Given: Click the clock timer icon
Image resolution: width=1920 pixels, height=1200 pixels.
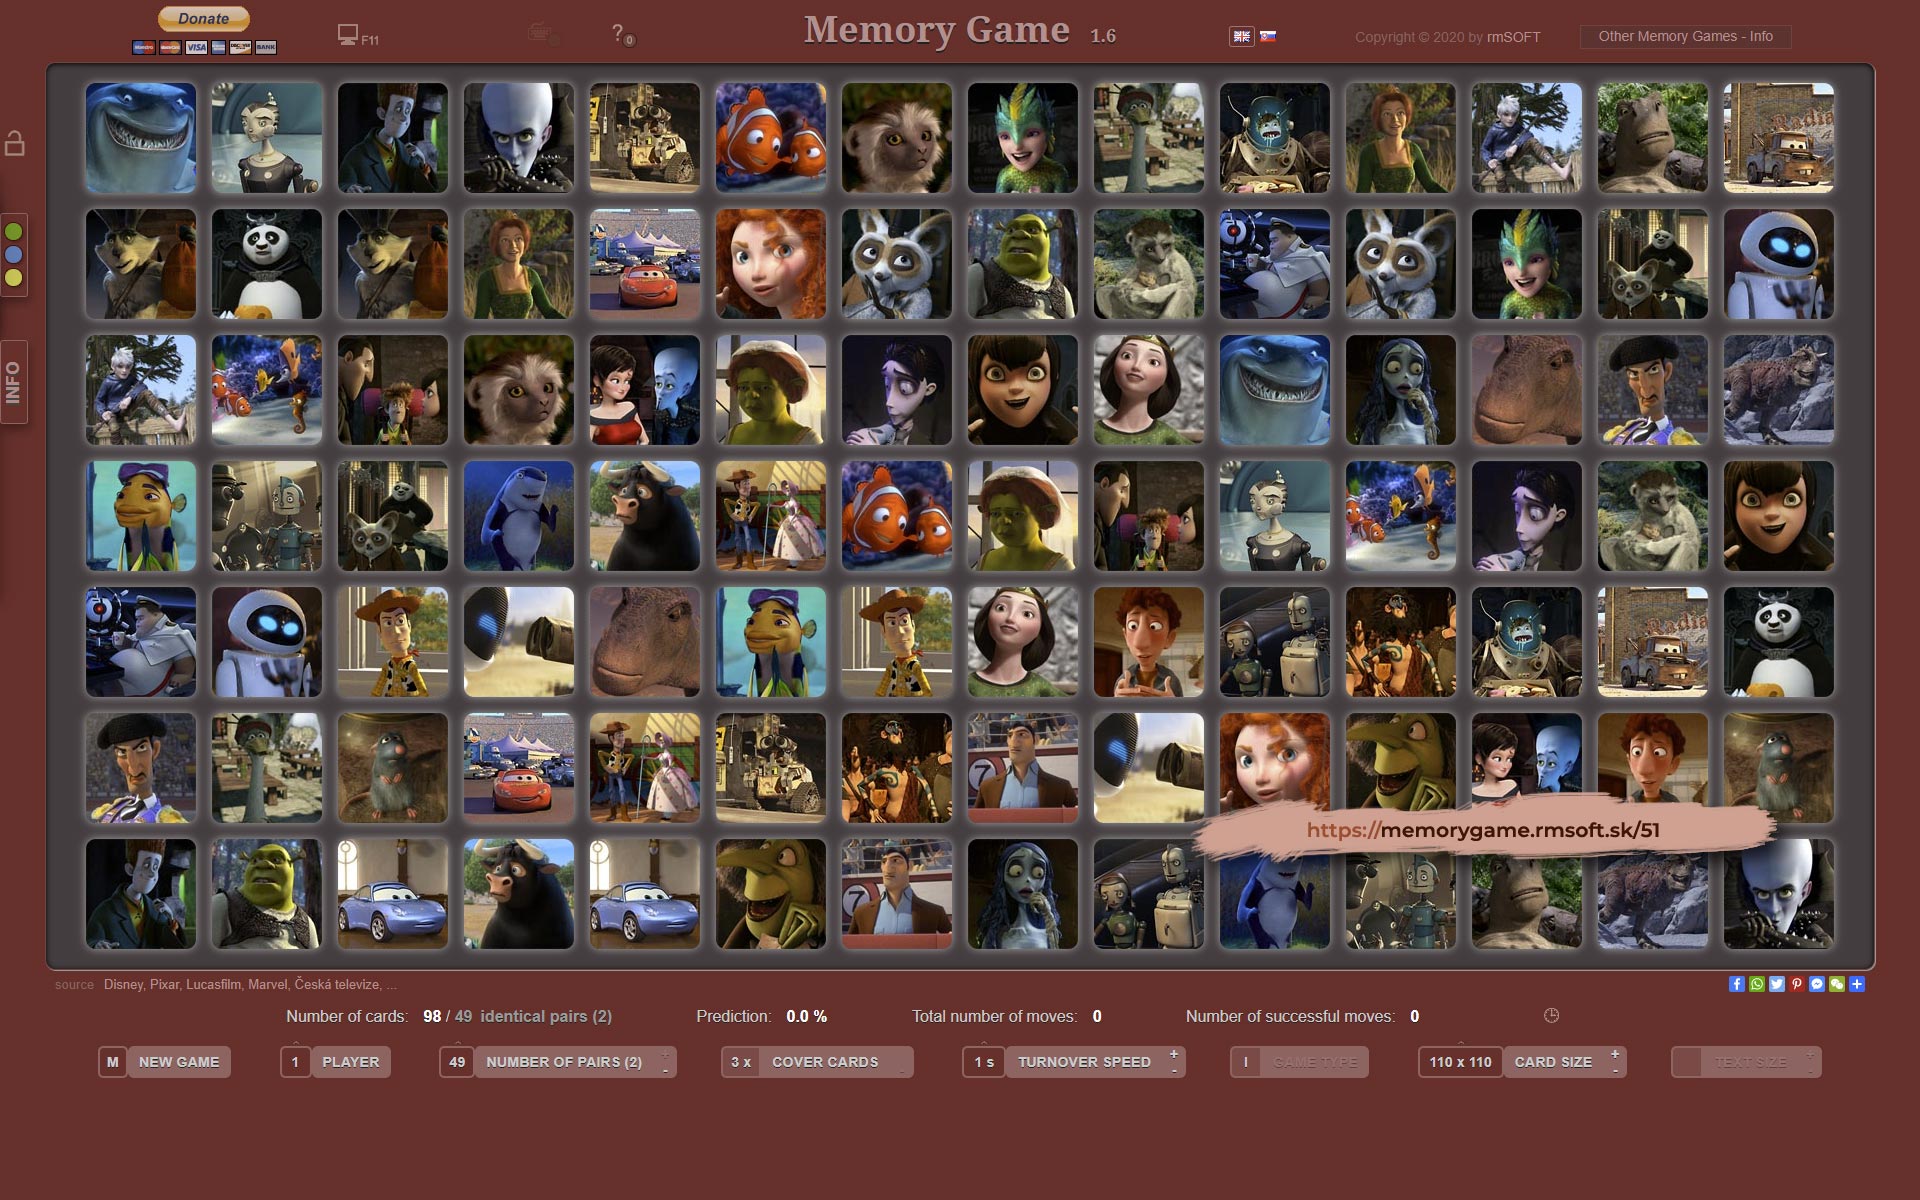Looking at the screenshot, I should (1551, 1016).
